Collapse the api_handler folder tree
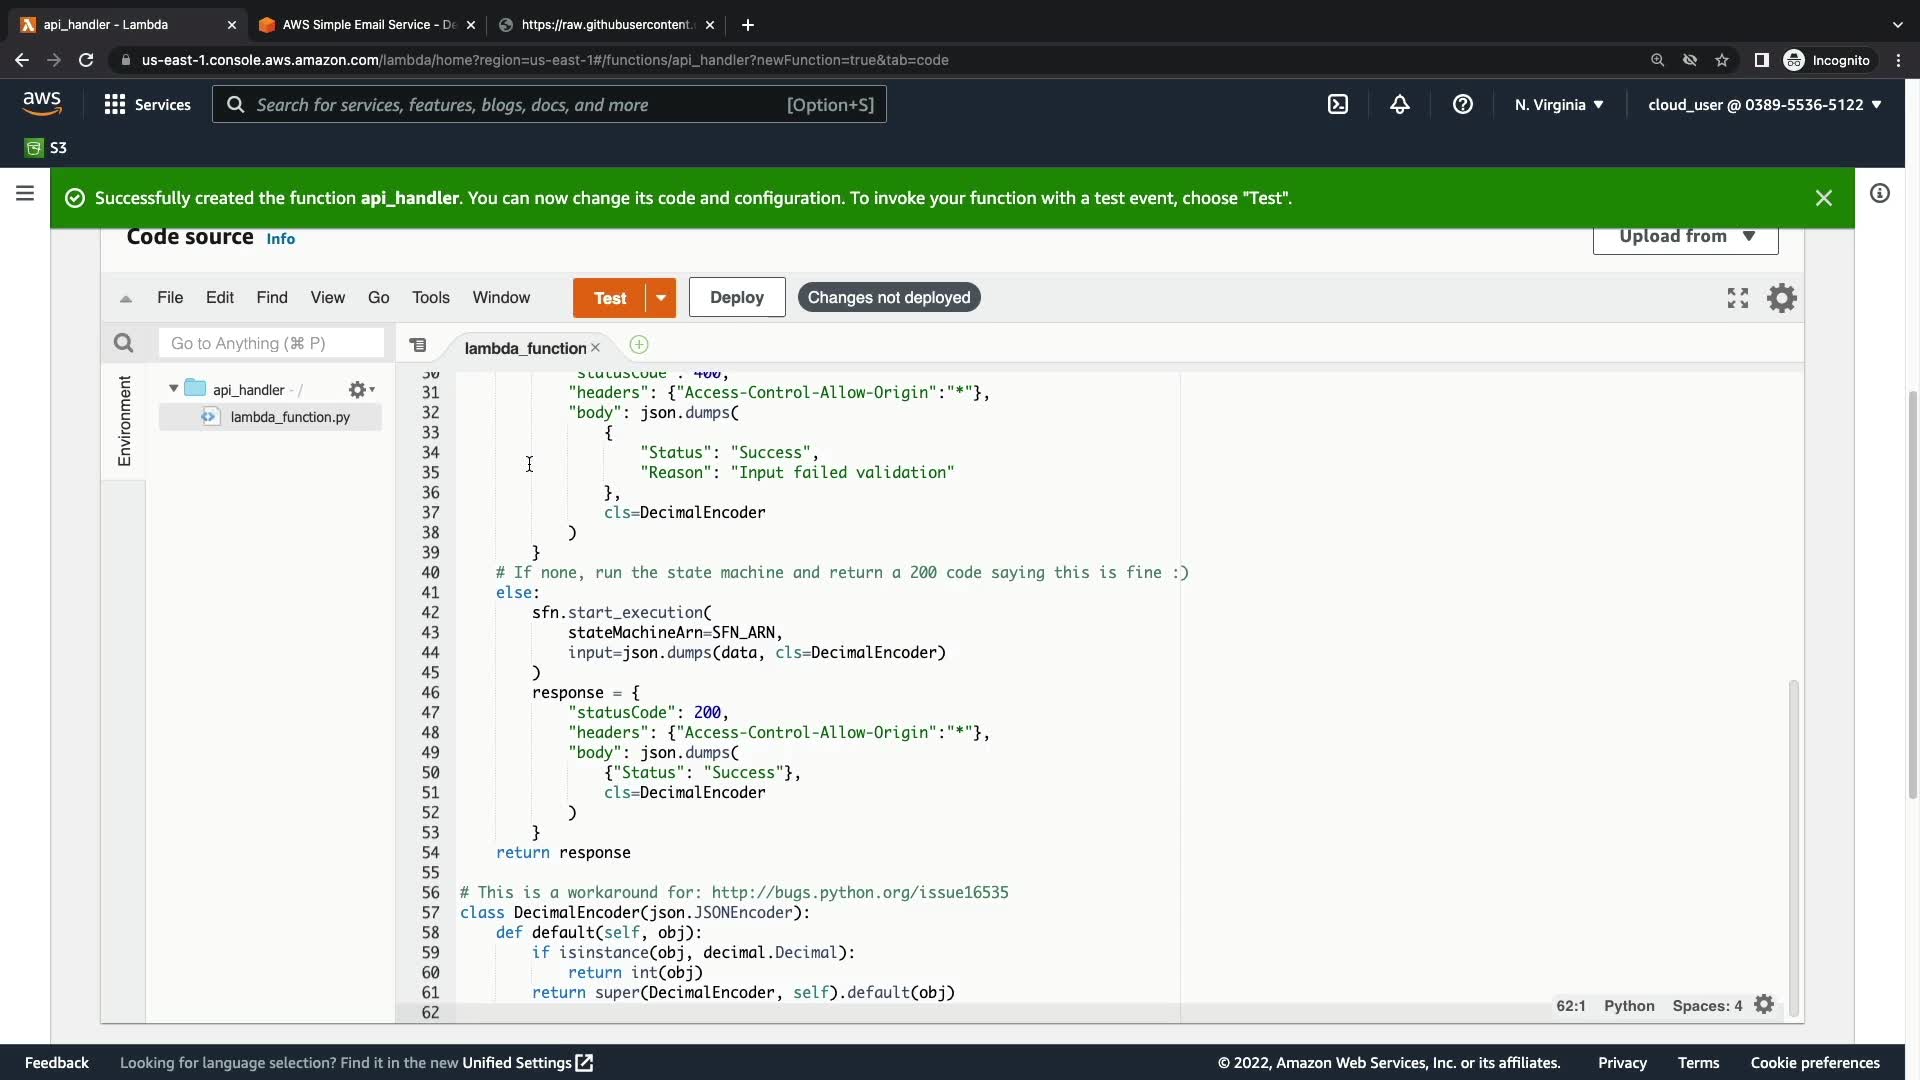 174,389
